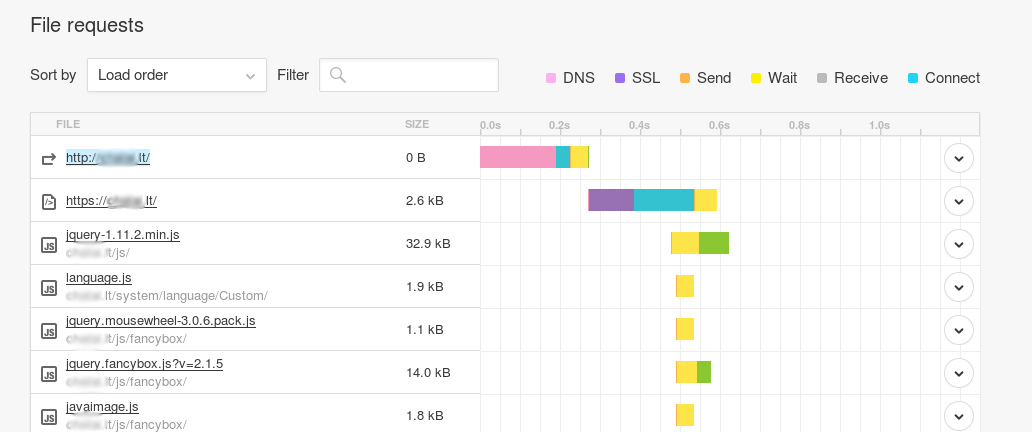Click the FILE column header
1032x432 pixels.
68,124
